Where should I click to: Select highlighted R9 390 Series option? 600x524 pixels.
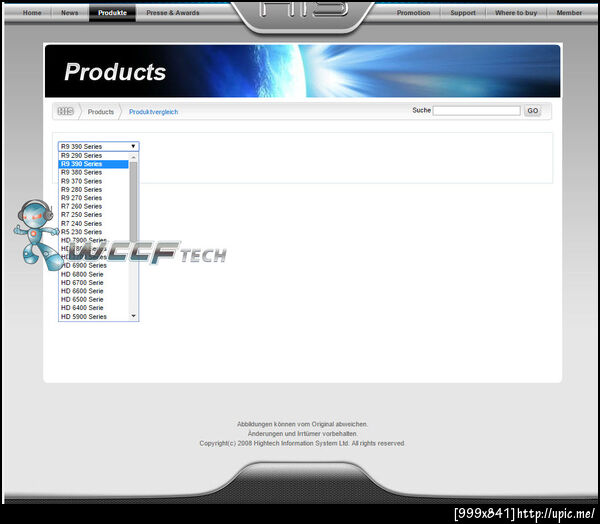pos(94,164)
